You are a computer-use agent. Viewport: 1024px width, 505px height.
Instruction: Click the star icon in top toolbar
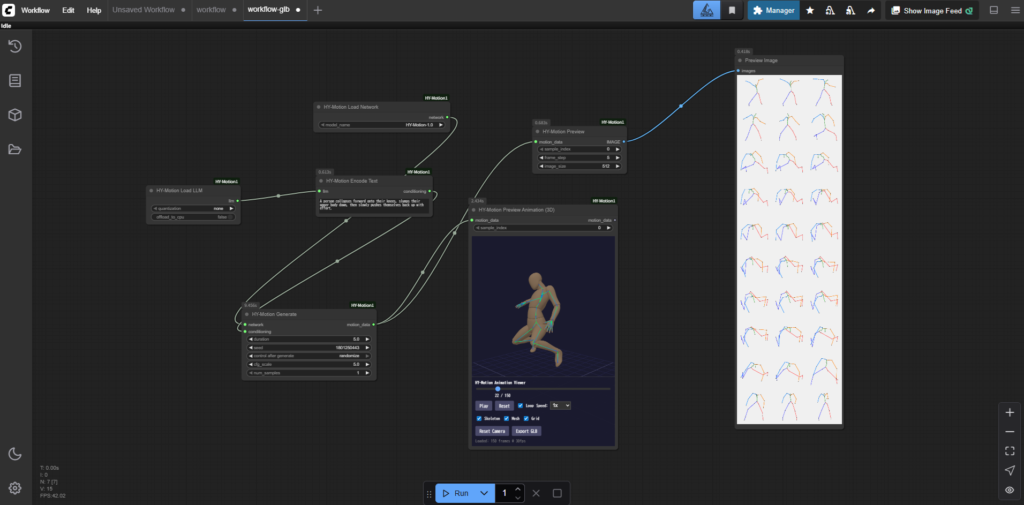pos(810,10)
